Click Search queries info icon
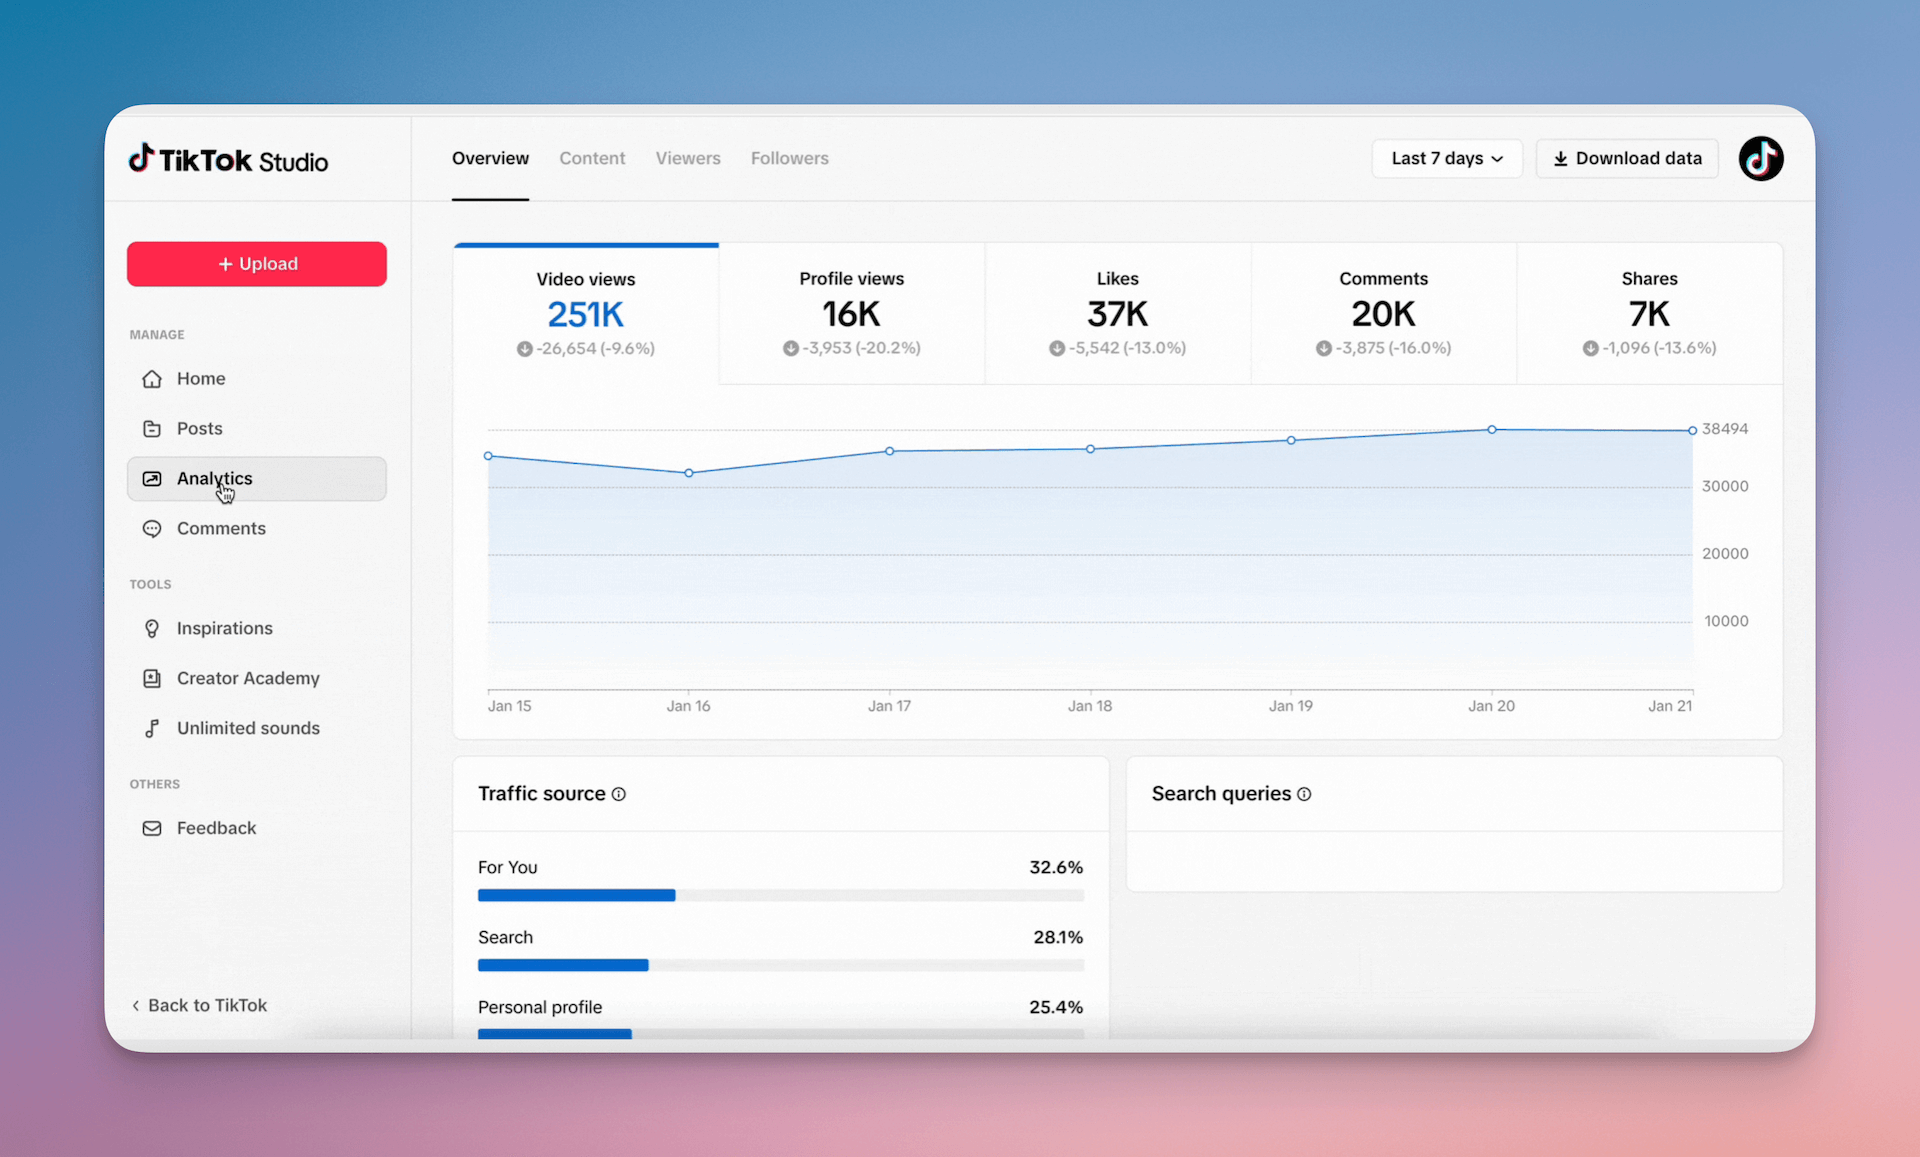1920x1157 pixels. click(1304, 794)
